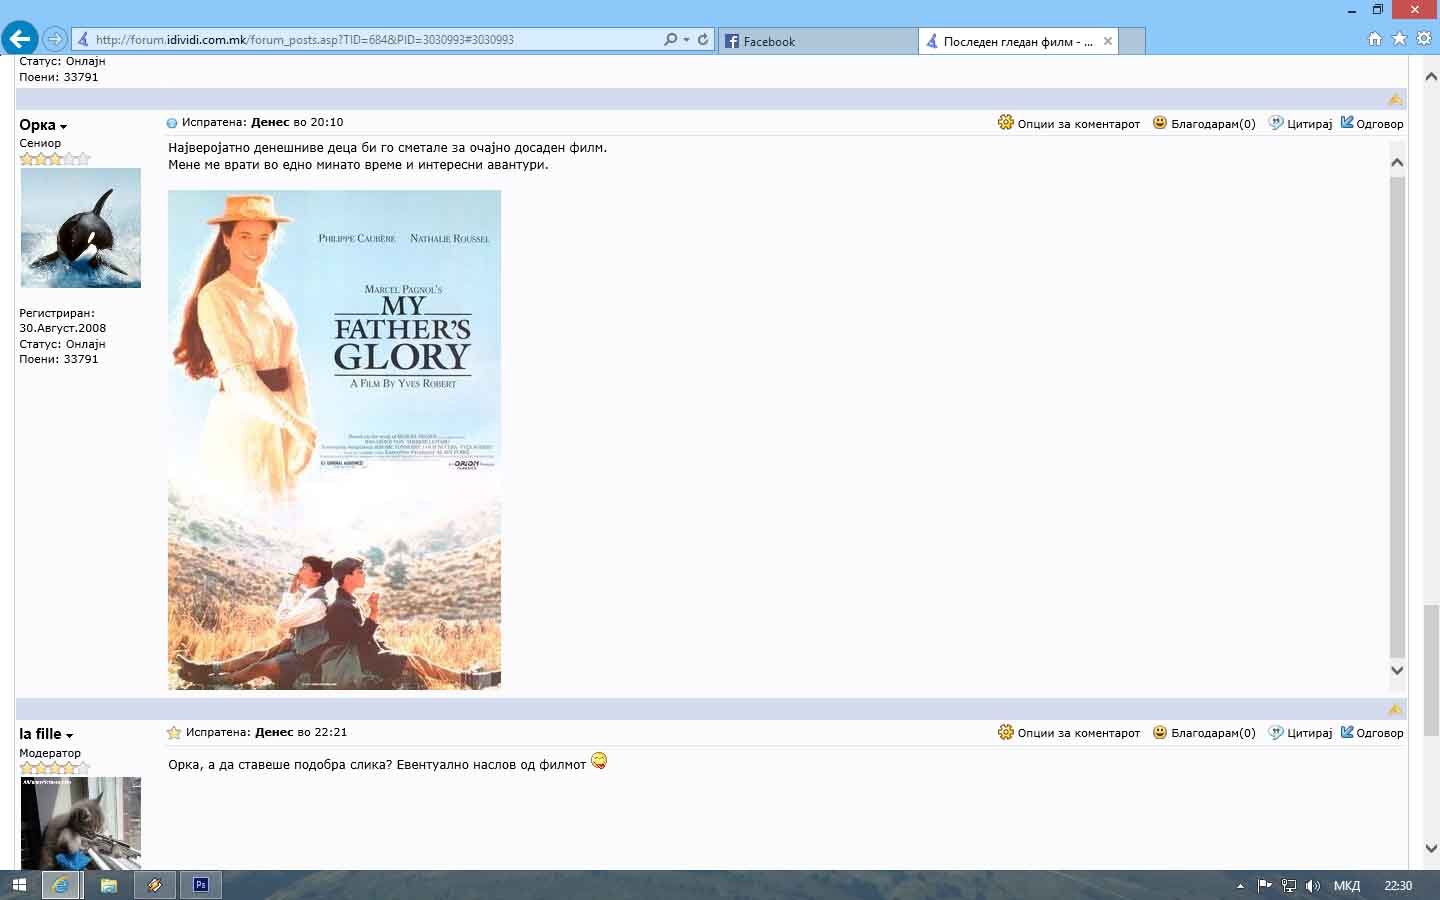Open browser Tools gear icon

[x=1424, y=38]
